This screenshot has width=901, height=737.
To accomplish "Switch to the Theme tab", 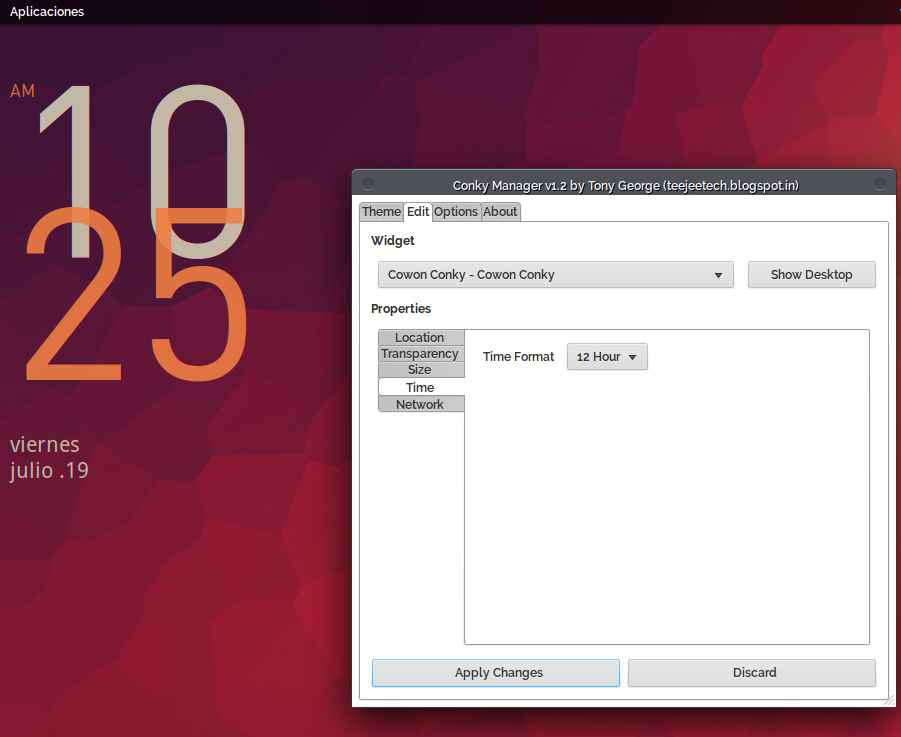I will (x=381, y=212).
